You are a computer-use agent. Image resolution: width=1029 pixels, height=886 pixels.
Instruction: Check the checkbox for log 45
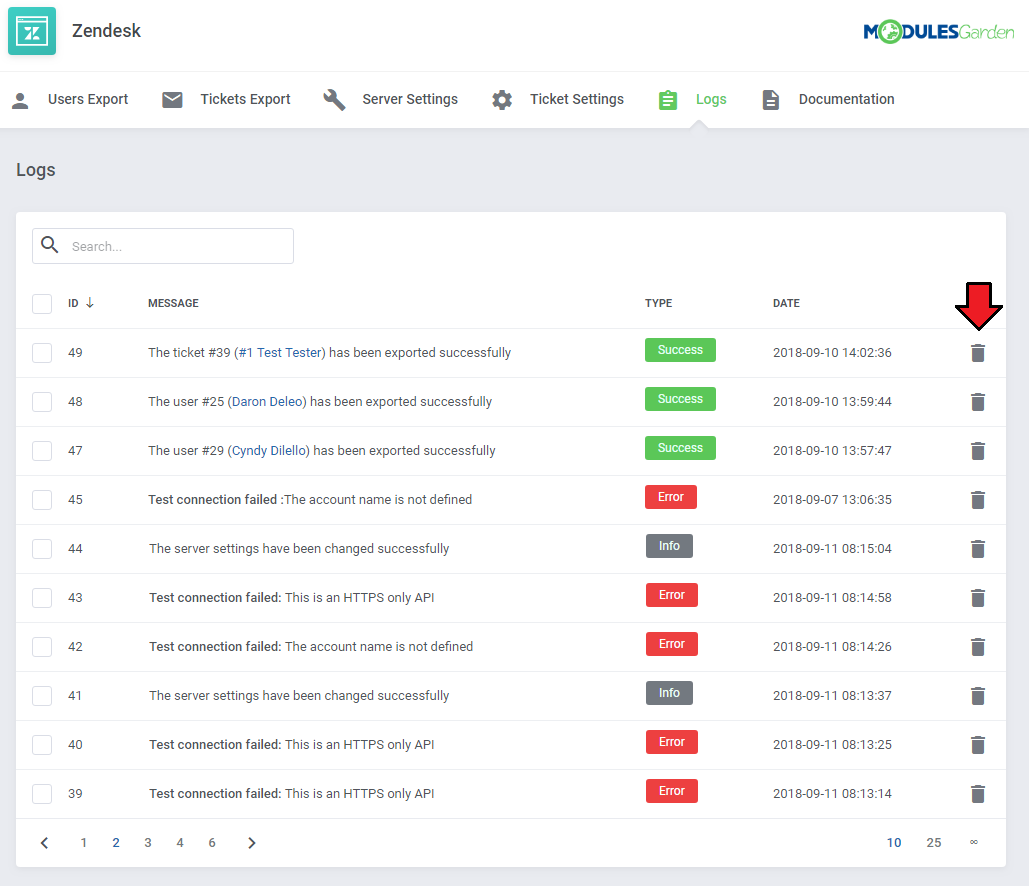[x=42, y=499]
